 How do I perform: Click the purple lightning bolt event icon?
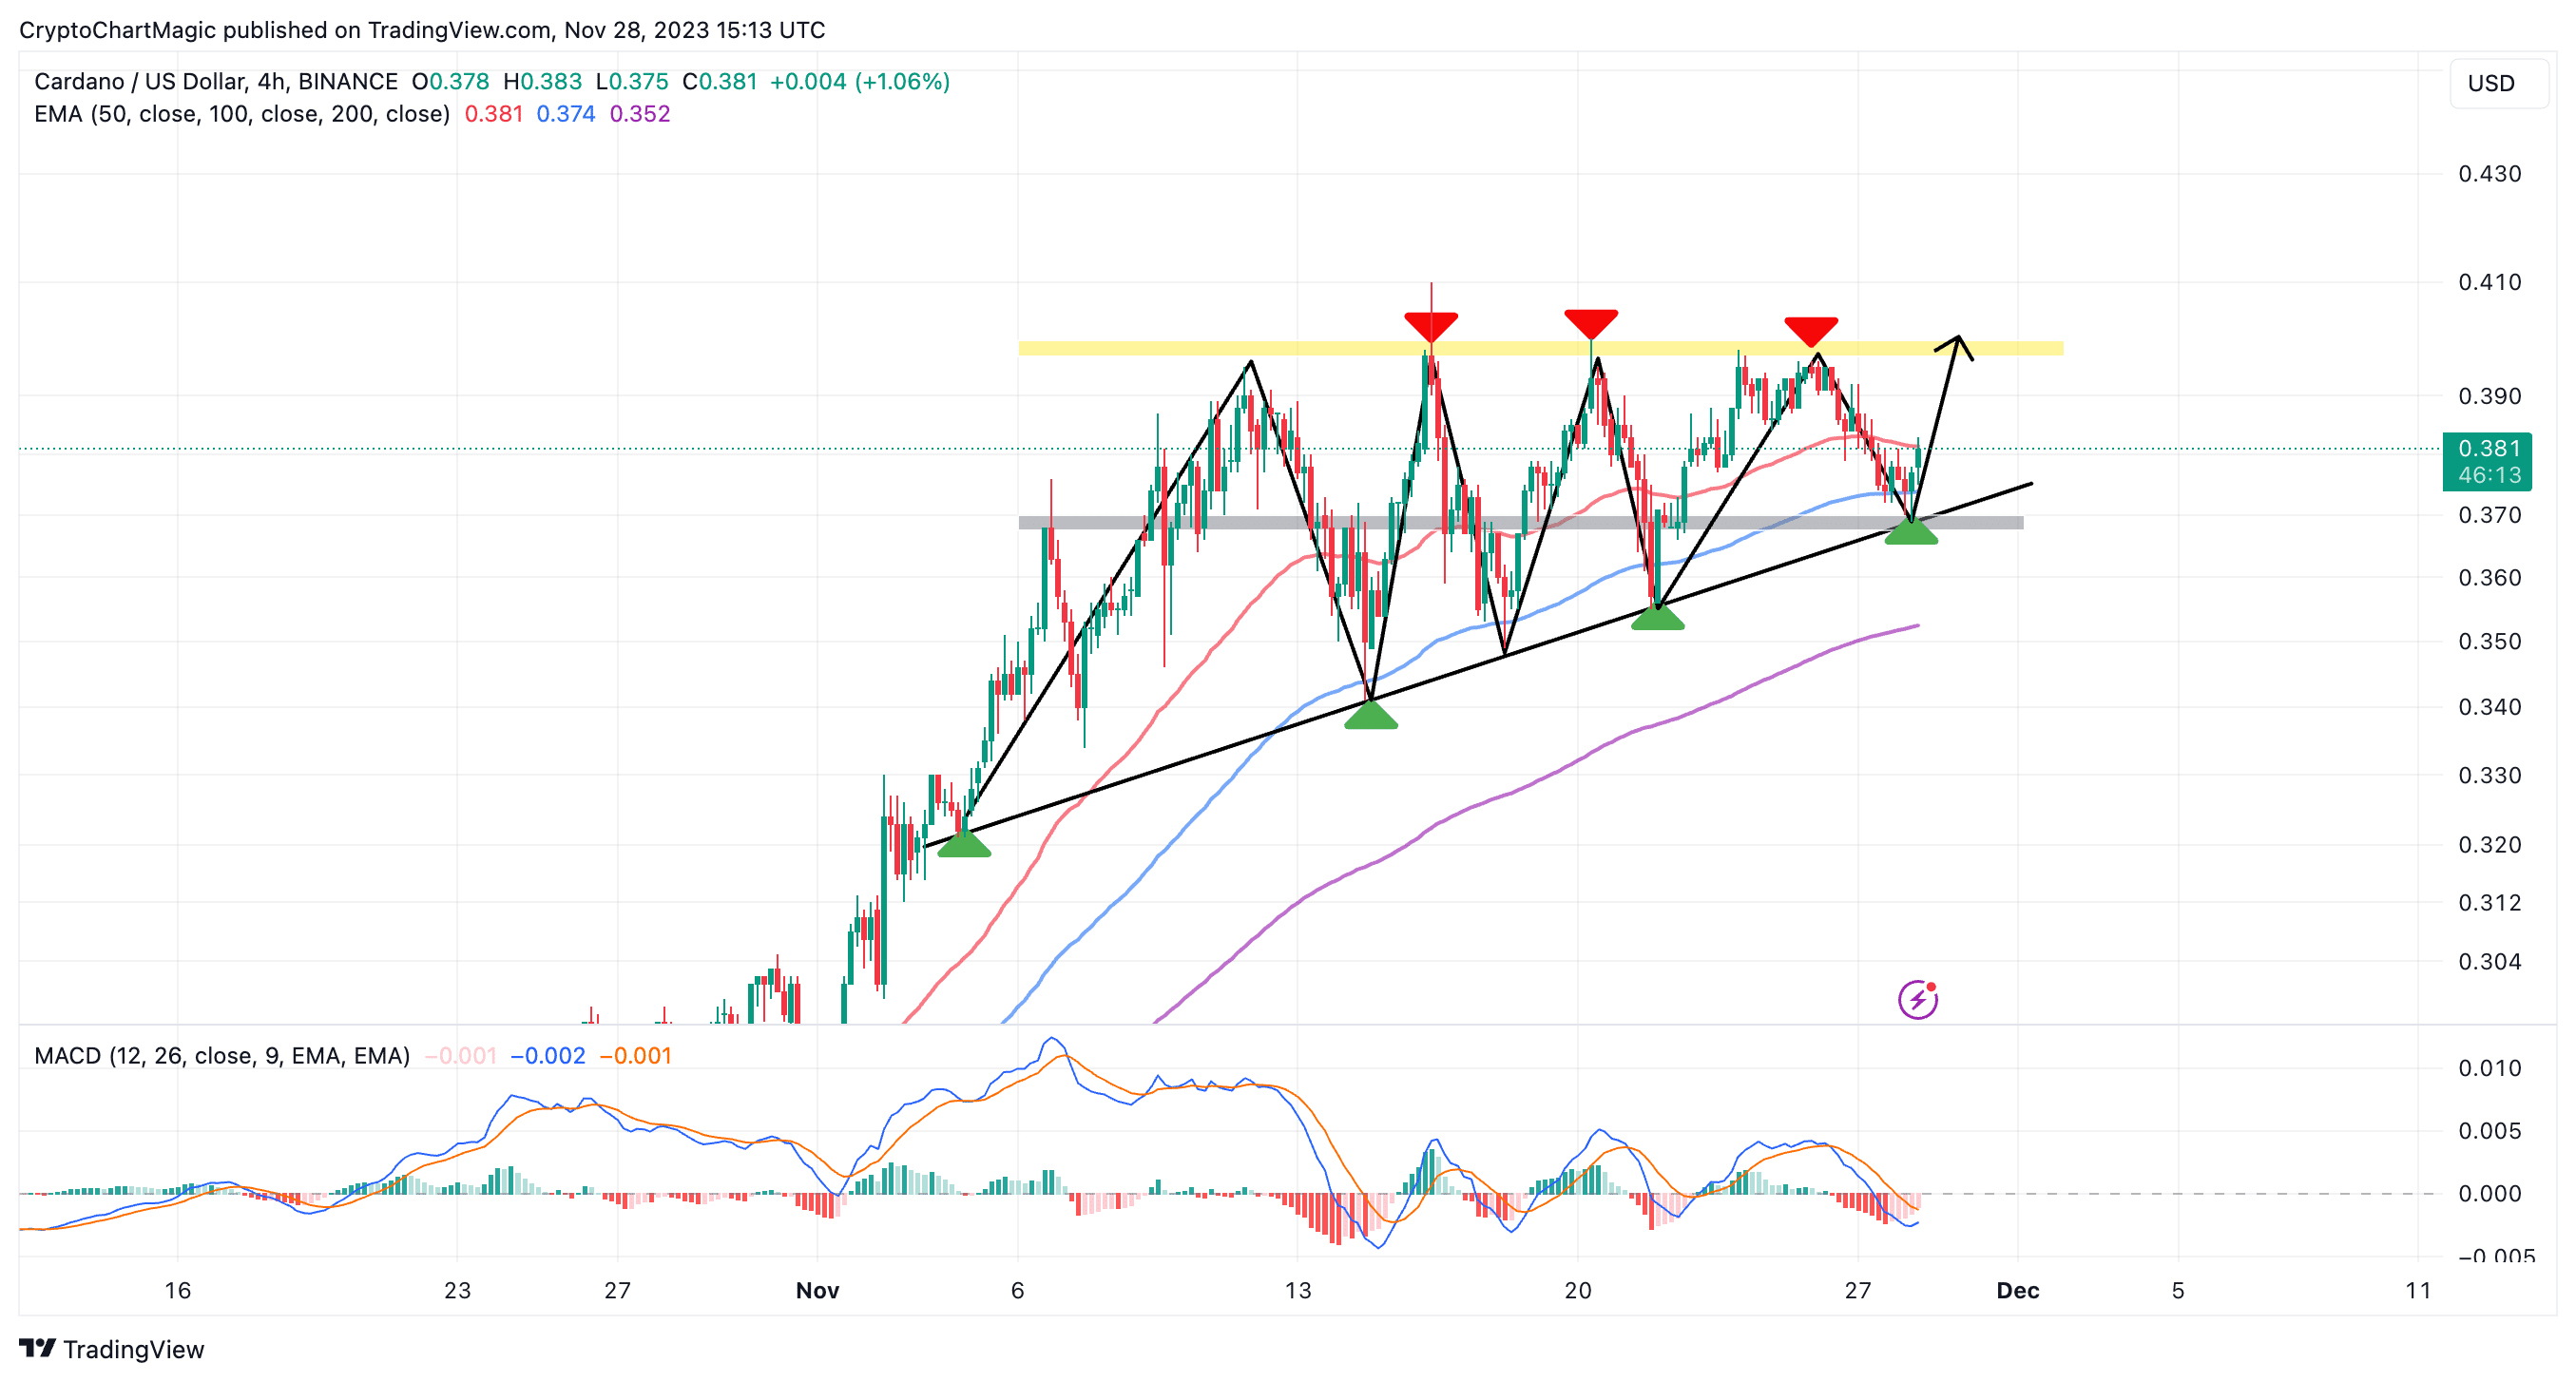click(1917, 999)
